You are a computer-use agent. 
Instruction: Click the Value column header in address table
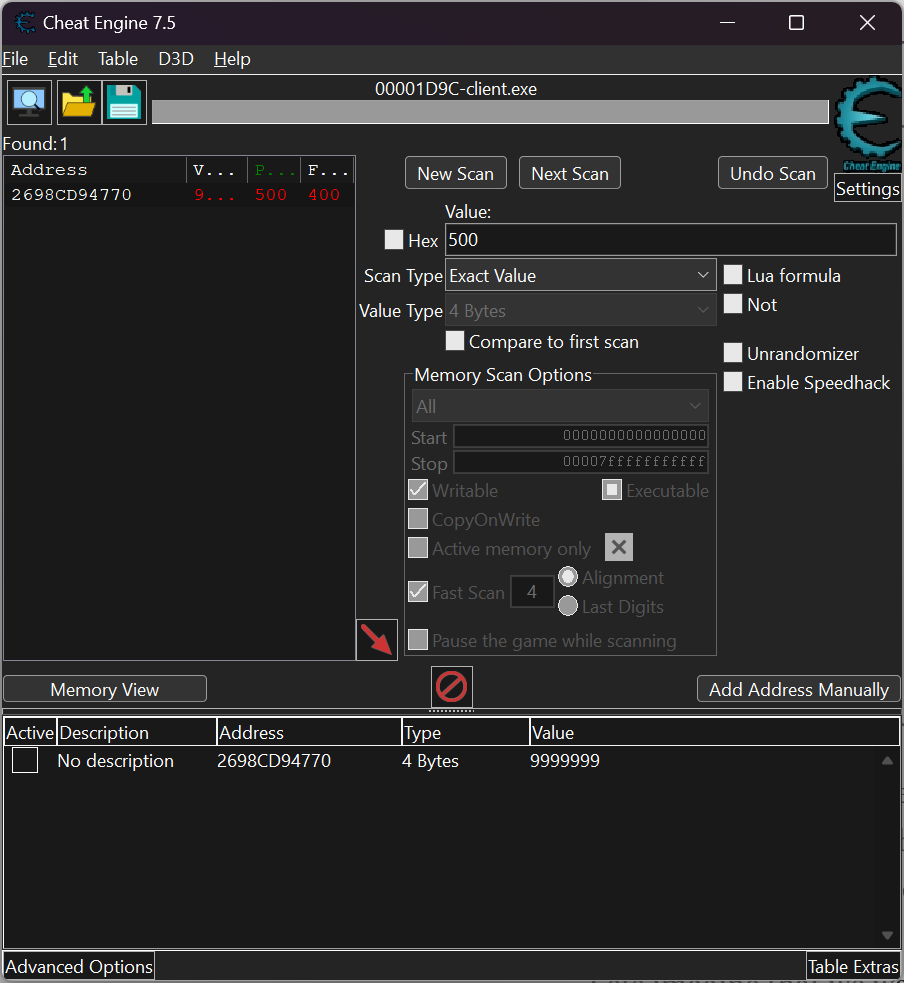pos(715,732)
